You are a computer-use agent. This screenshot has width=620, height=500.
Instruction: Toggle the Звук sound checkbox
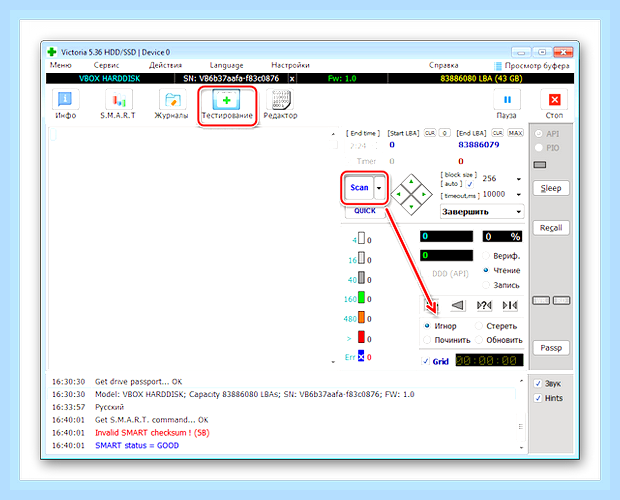(538, 383)
